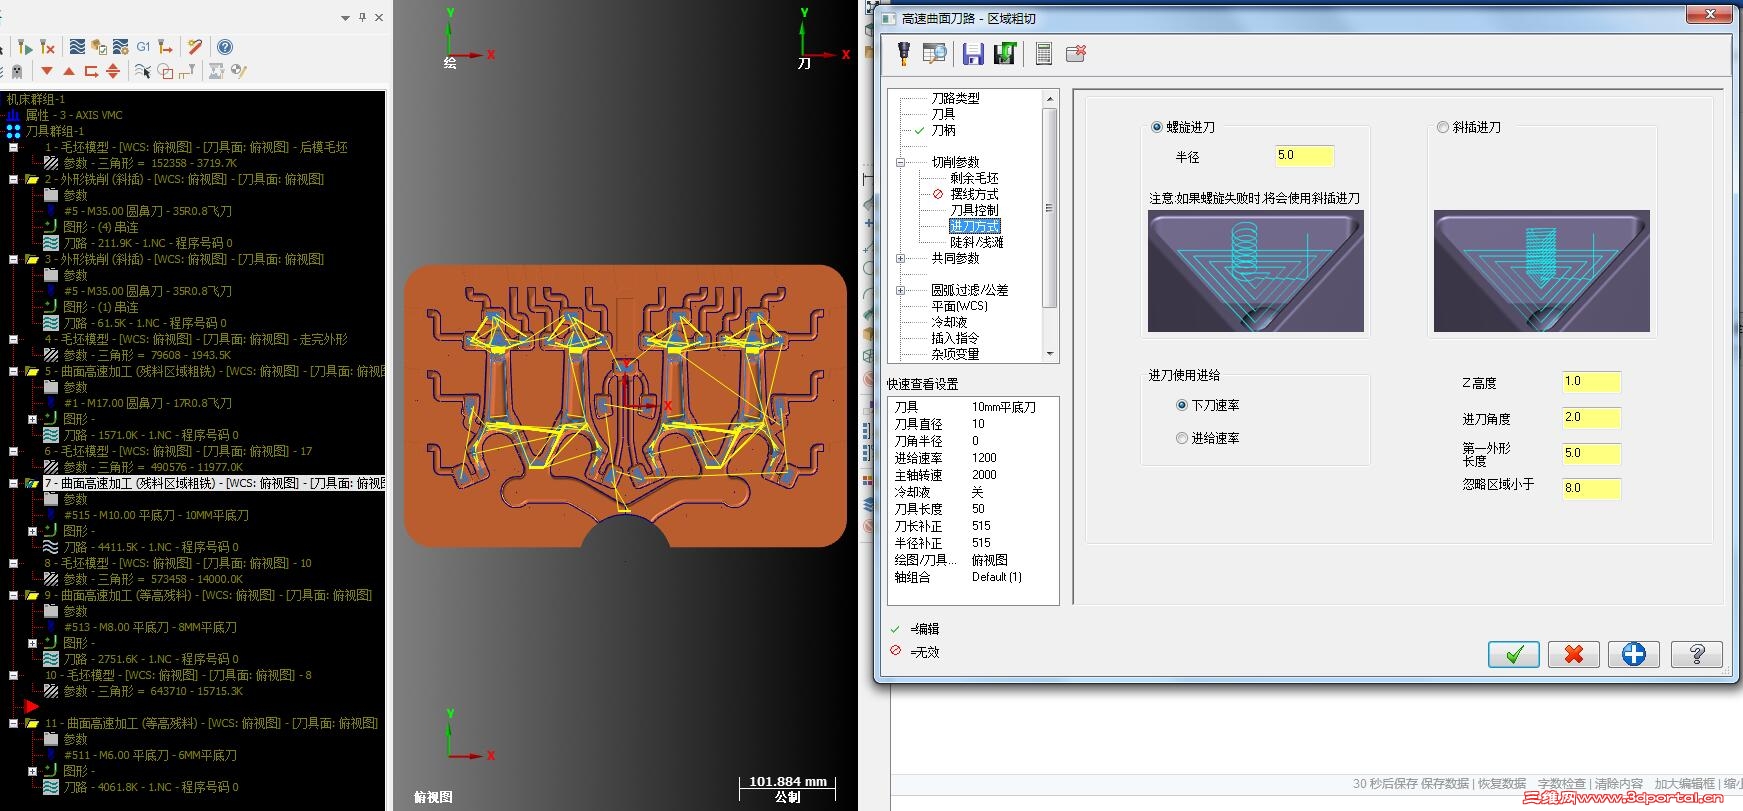Select the 螺旋进刀 radio button
The image size is (1743, 811).
[1157, 127]
